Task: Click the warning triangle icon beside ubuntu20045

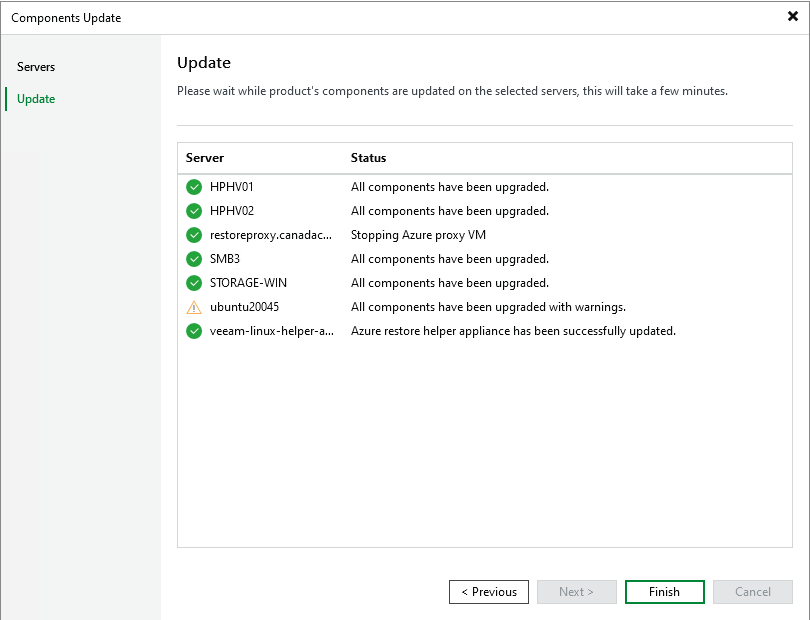Action: [194, 307]
